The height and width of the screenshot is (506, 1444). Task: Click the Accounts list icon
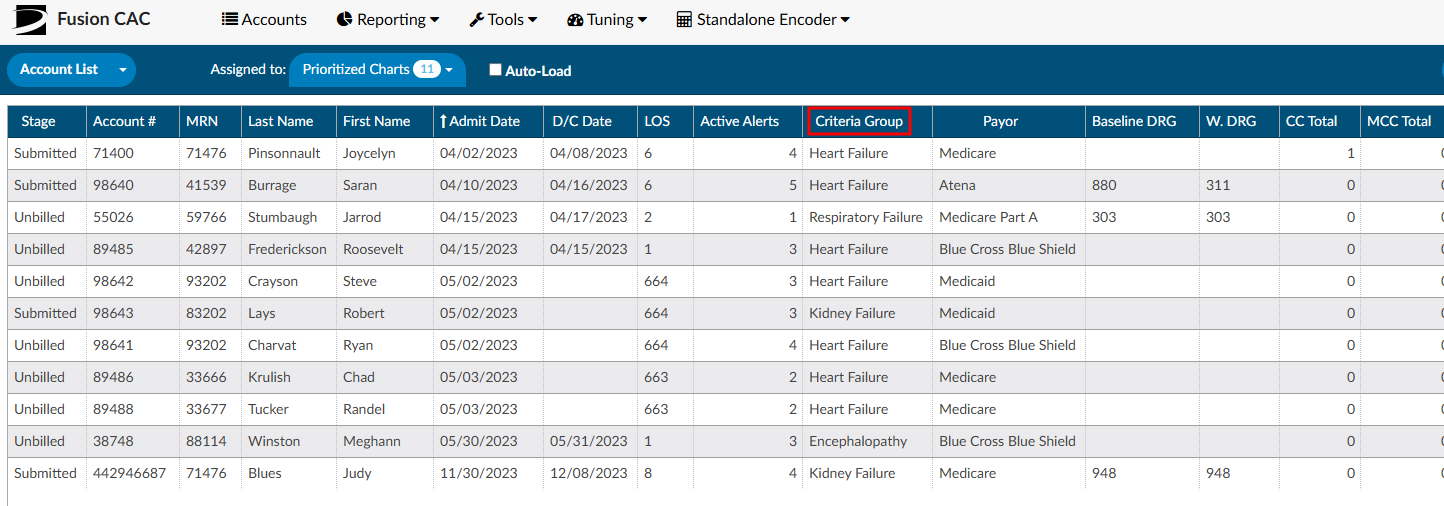click(230, 19)
